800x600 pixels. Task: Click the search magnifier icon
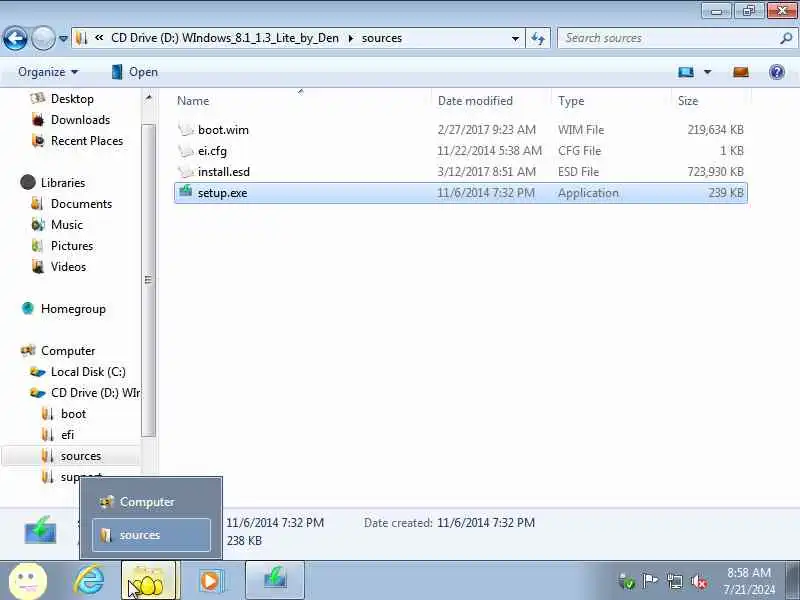point(786,38)
